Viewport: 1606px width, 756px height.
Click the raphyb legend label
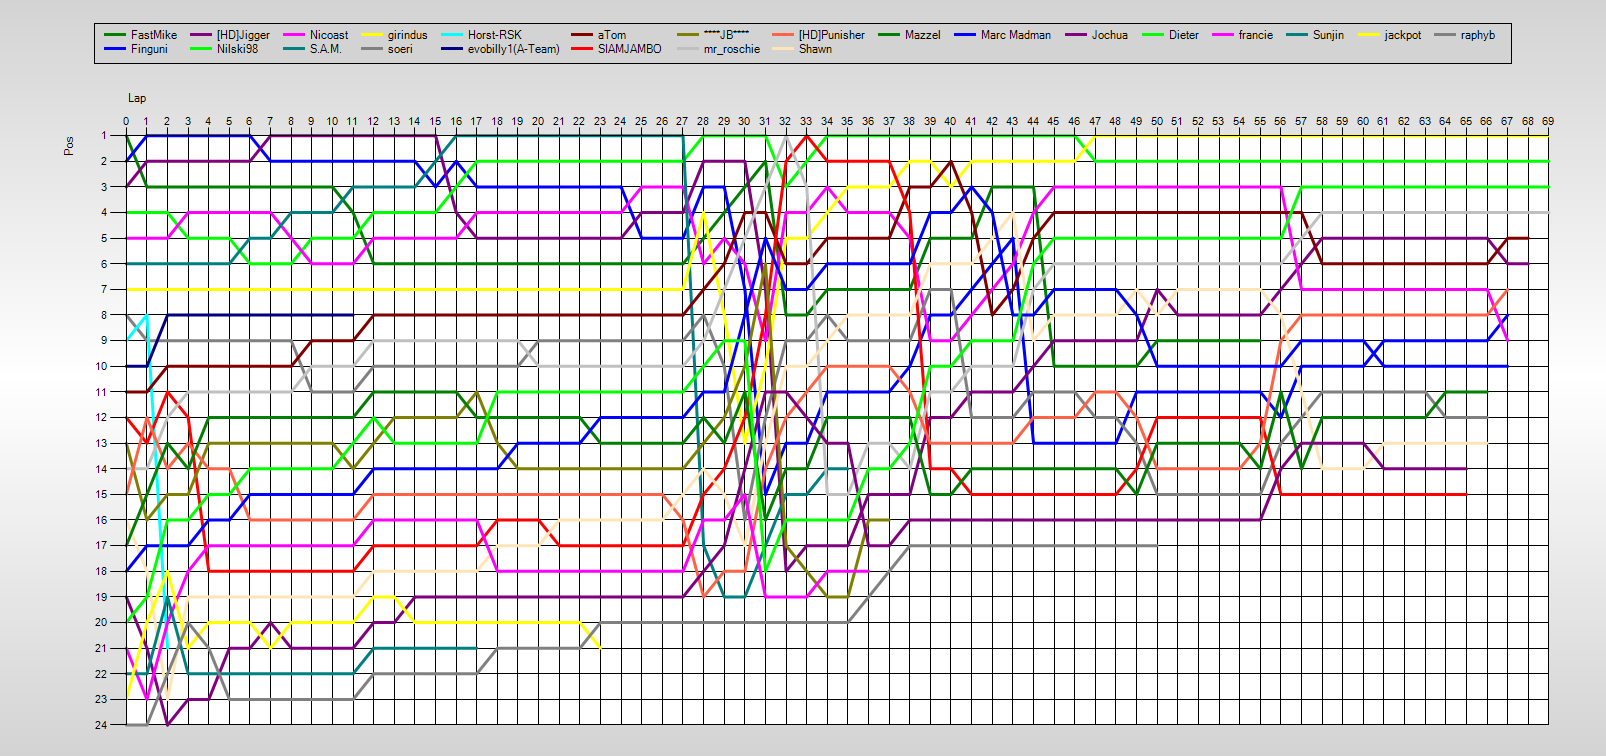click(x=1477, y=35)
